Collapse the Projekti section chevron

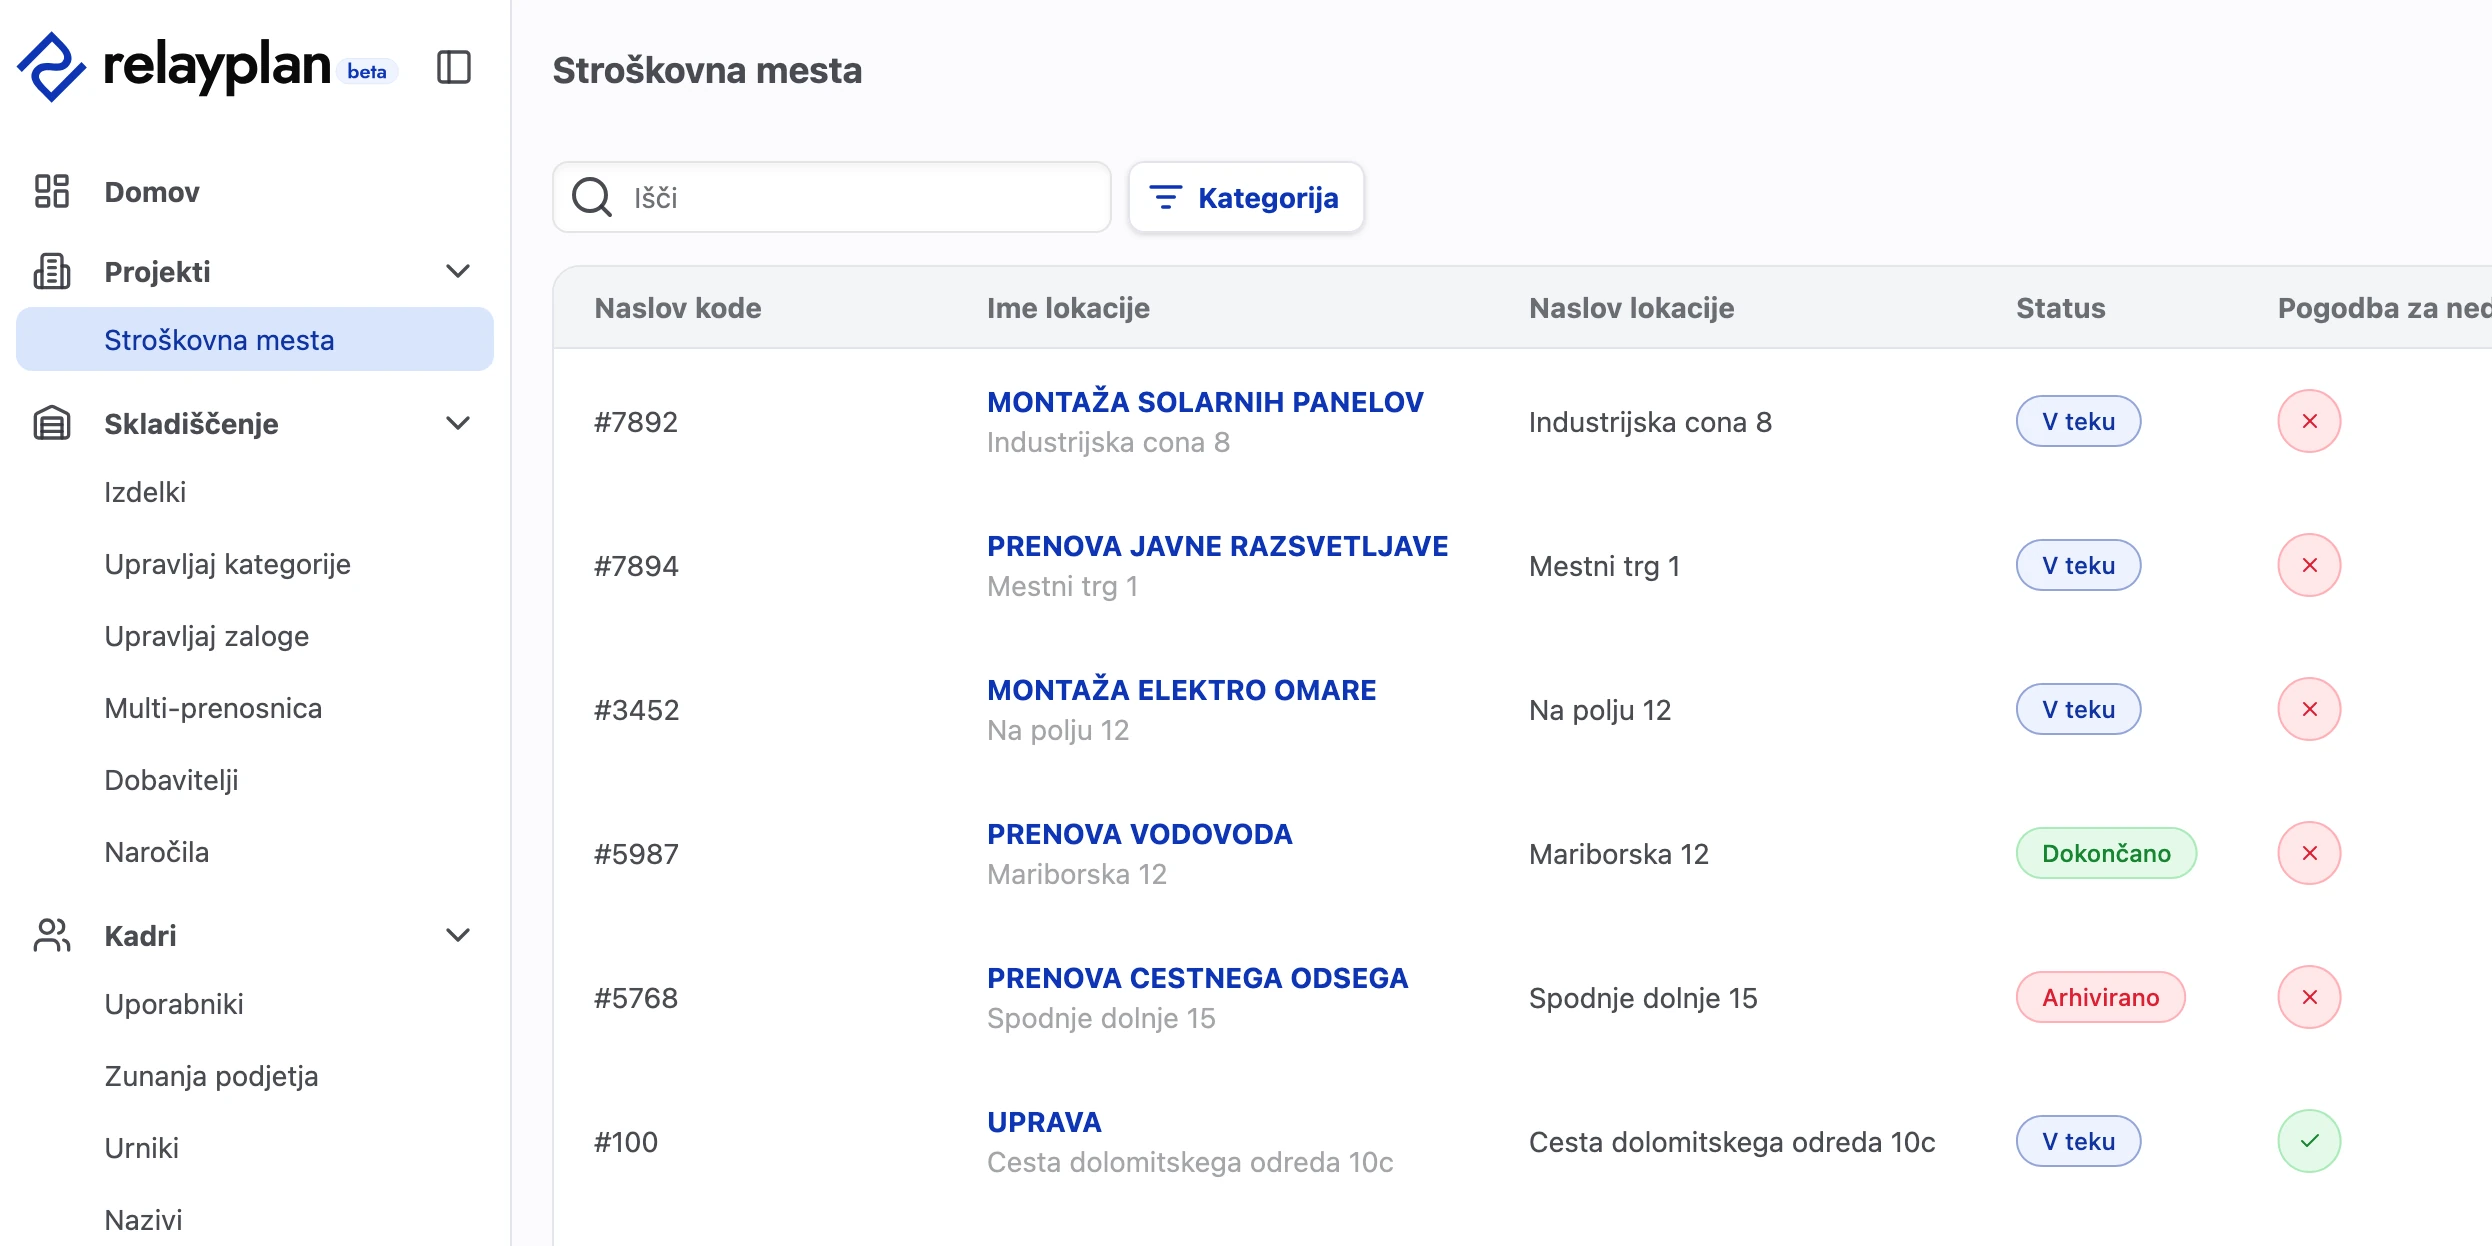[x=458, y=271]
